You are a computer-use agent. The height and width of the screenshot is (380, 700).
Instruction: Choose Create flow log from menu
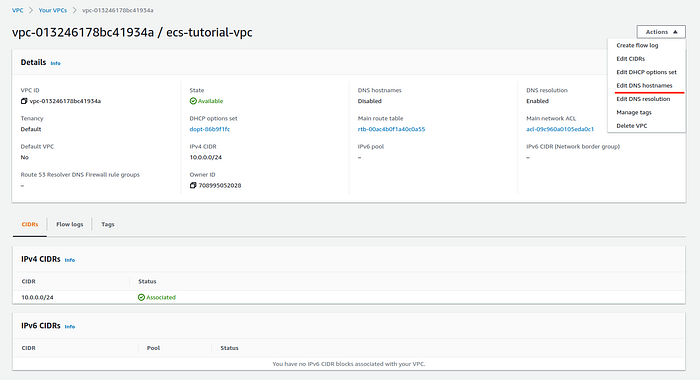point(637,46)
